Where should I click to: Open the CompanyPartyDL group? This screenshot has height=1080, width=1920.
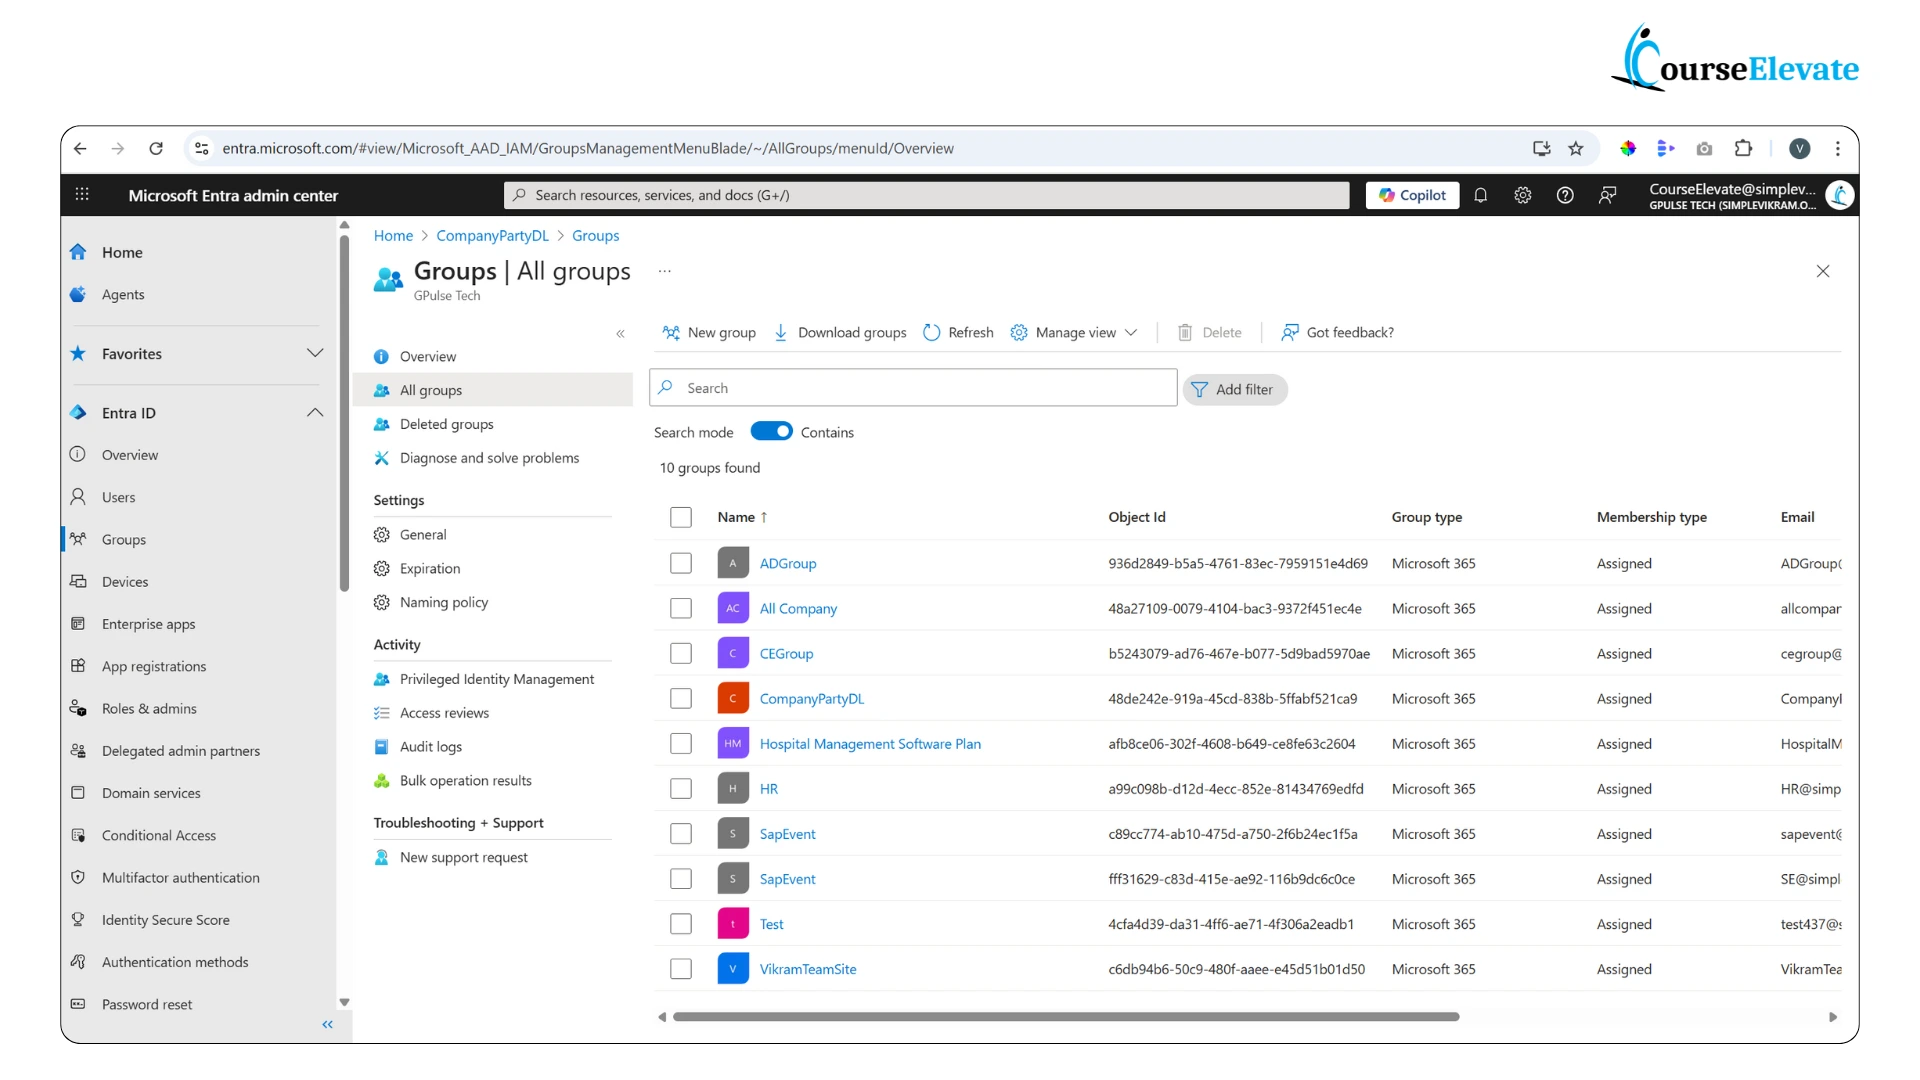coord(811,698)
